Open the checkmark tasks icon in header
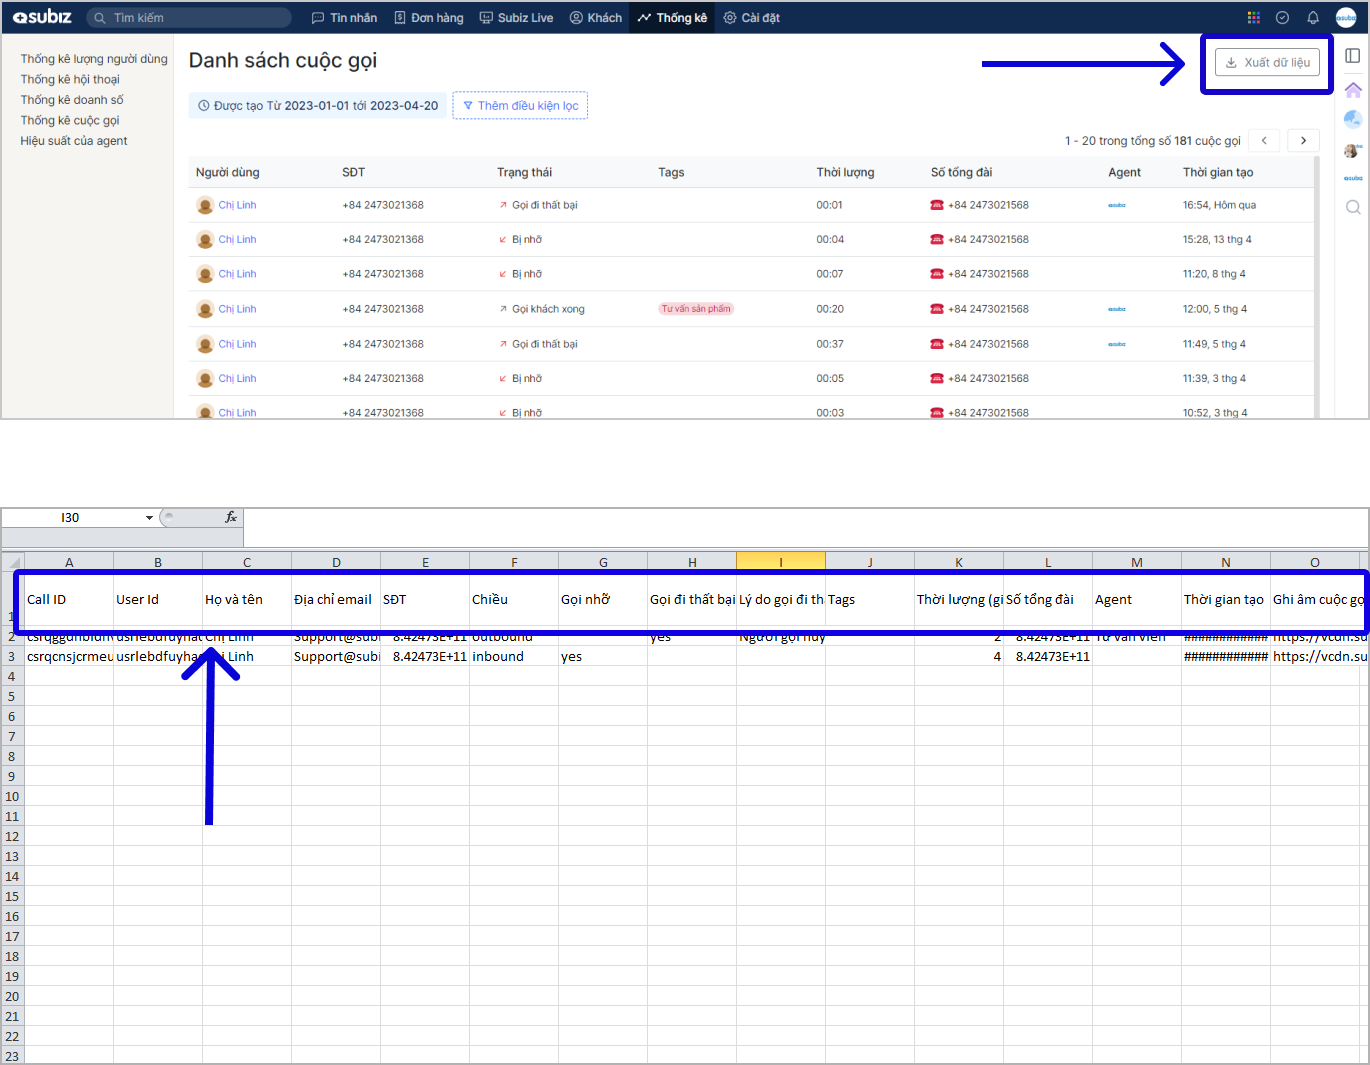Viewport: 1370px width, 1065px height. (1282, 18)
